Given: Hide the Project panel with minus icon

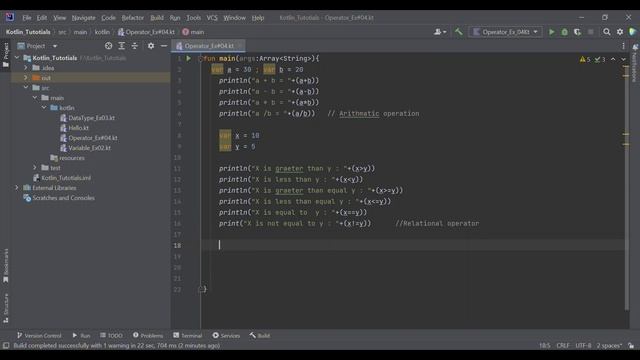Looking at the screenshot, I should 164,46.
